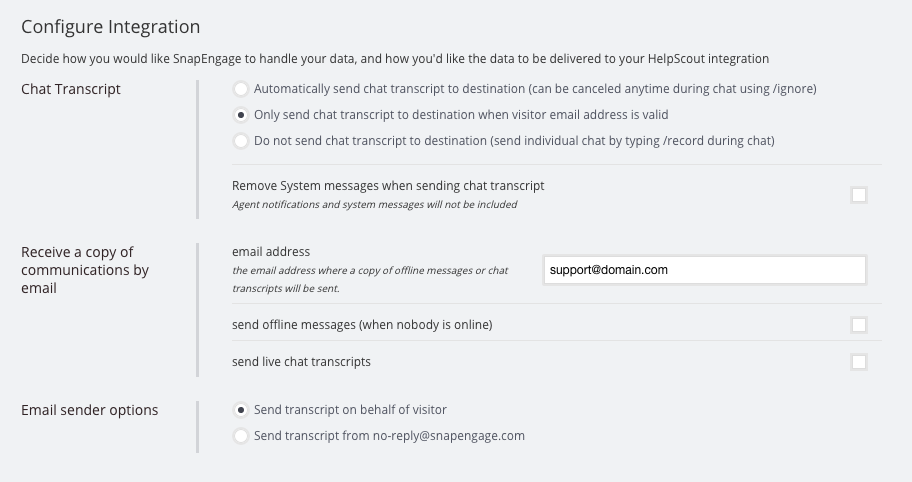Click "Receive a copy of communications by email" label
Viewport: 912px width, 482px height.
click(85, 270)
